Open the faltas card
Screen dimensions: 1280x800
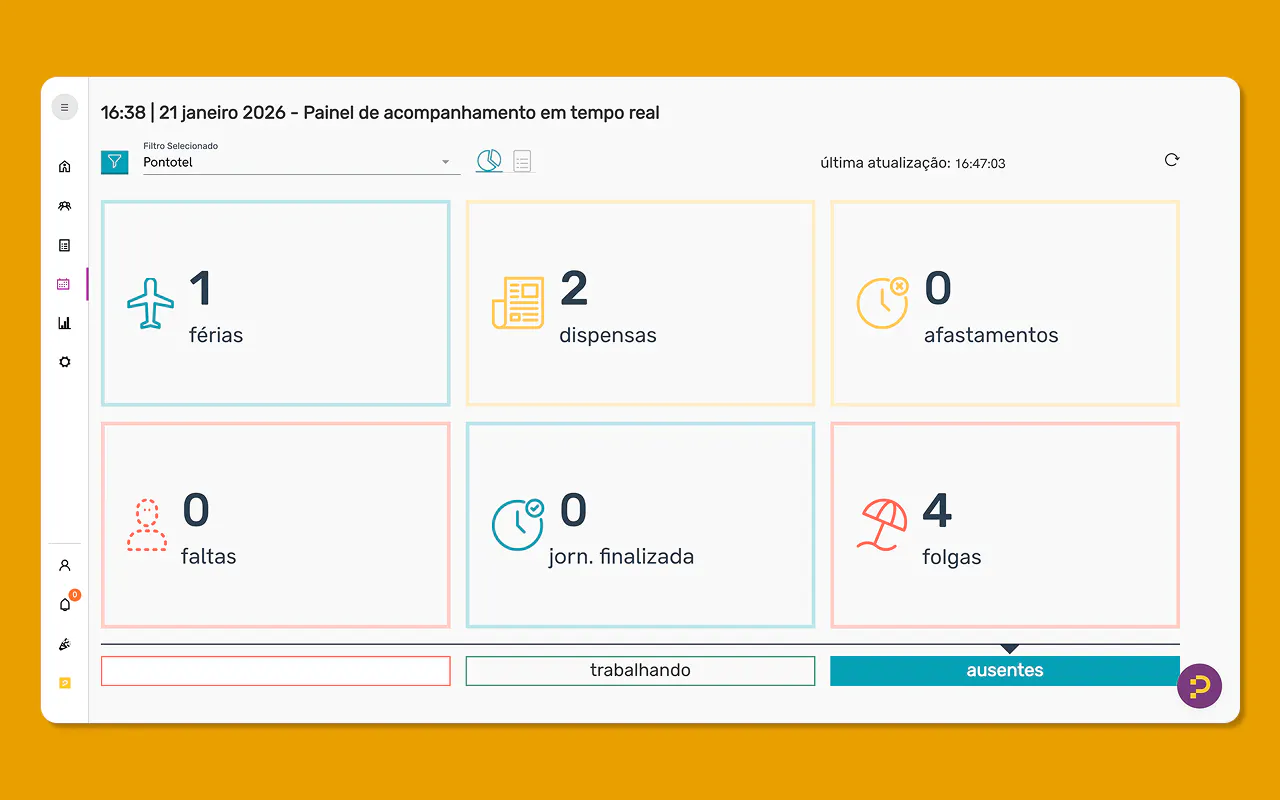276,525
